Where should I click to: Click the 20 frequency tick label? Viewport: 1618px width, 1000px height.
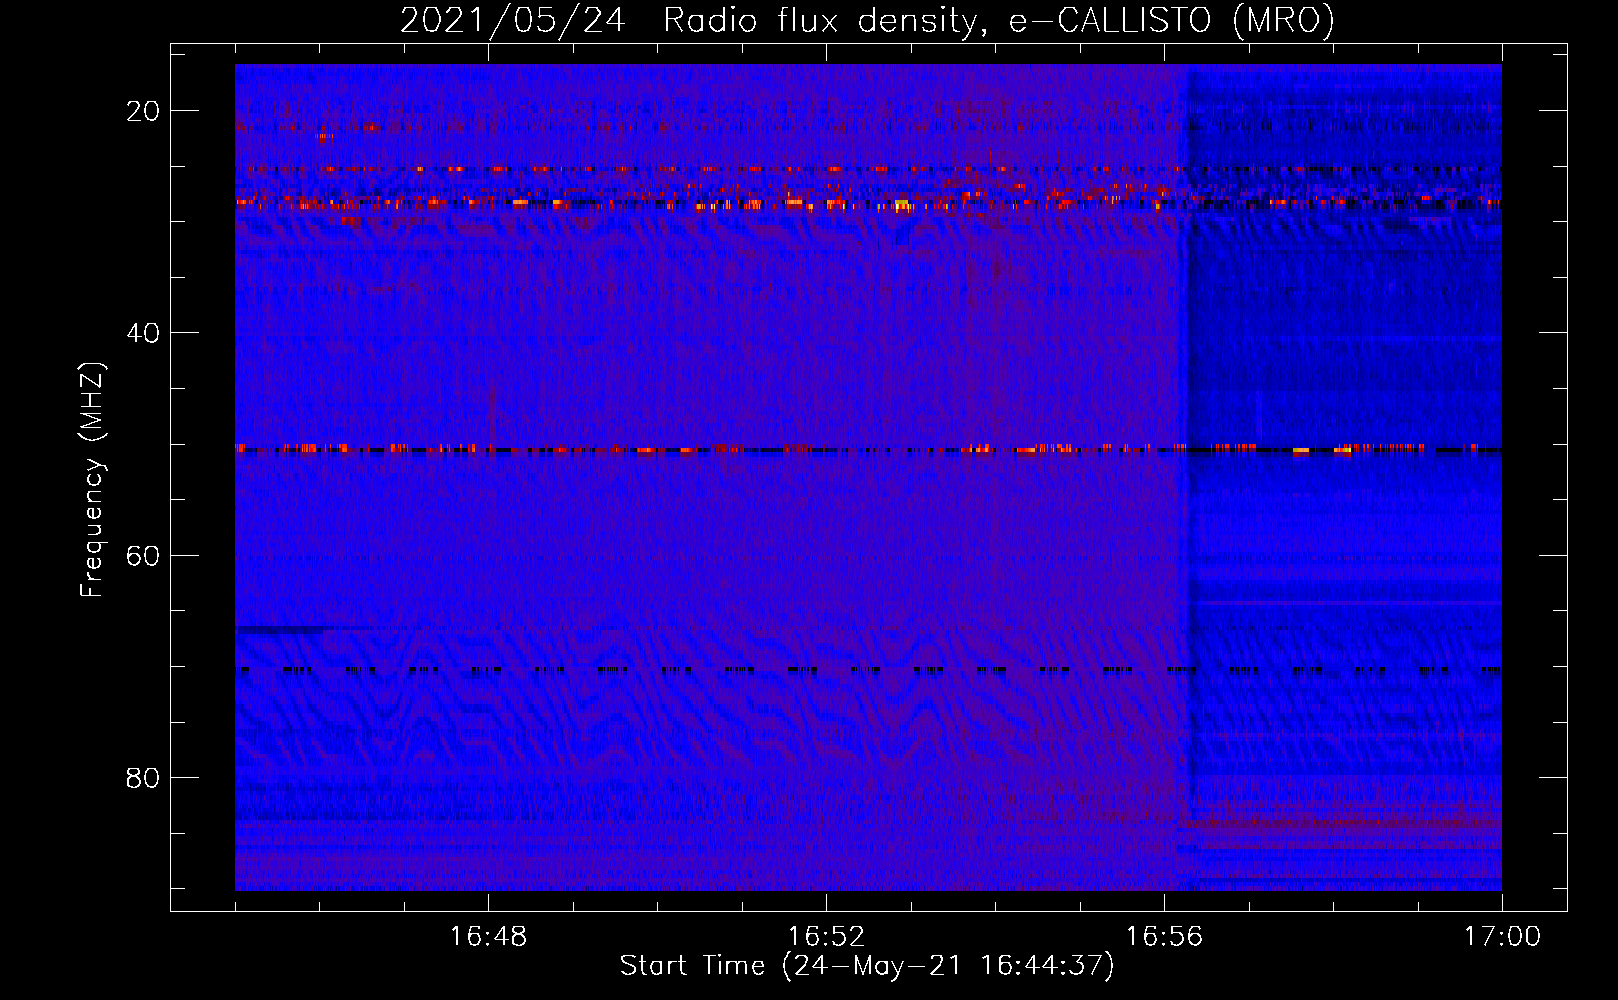coord(144,111)
